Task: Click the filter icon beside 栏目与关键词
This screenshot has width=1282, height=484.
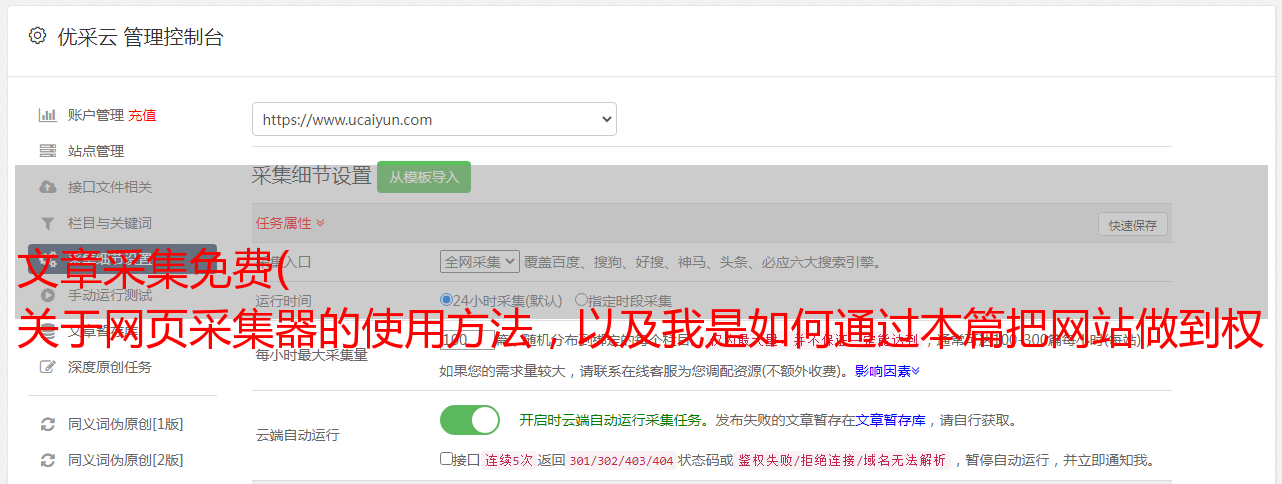Action: tap(47, 223)
